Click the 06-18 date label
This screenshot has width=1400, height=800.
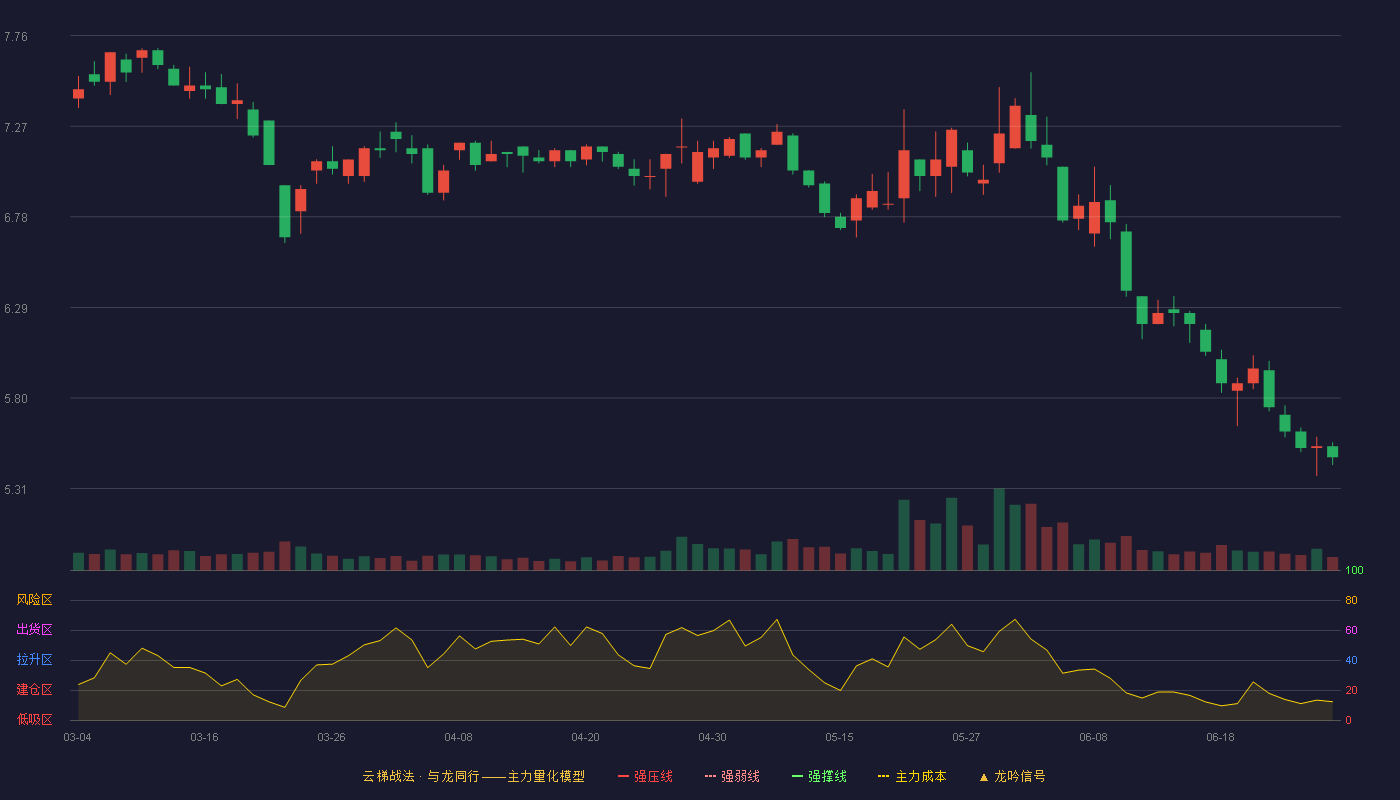point(1220,737)
